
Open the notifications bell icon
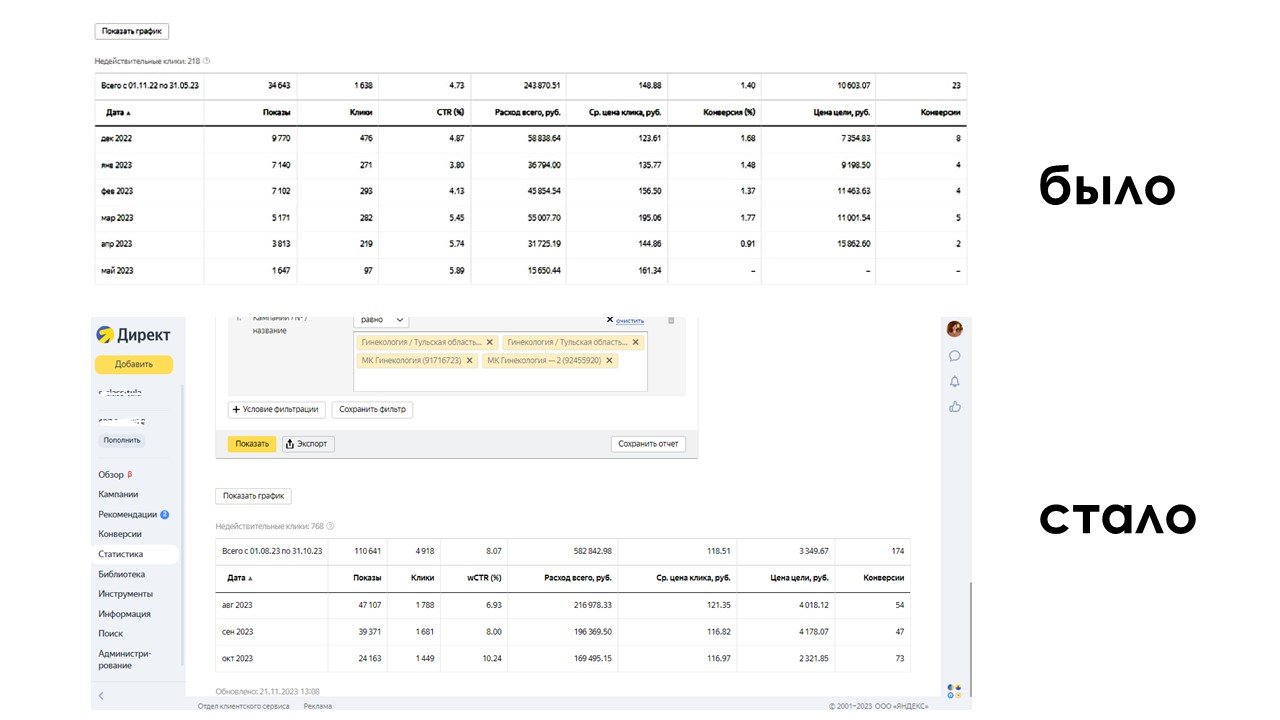955,381
